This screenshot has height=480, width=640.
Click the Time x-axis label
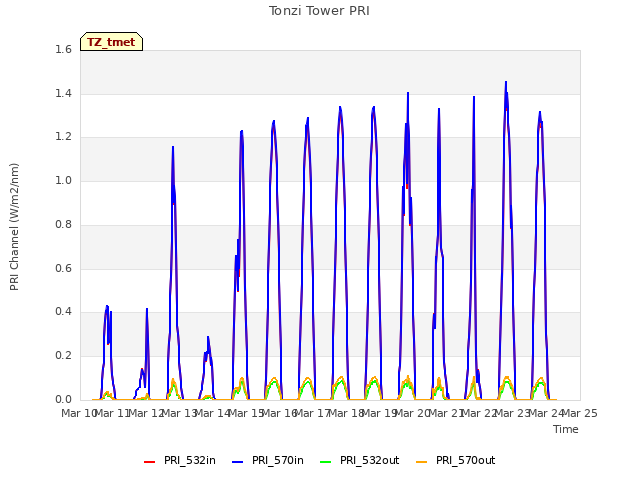click(x=566, y=429)
